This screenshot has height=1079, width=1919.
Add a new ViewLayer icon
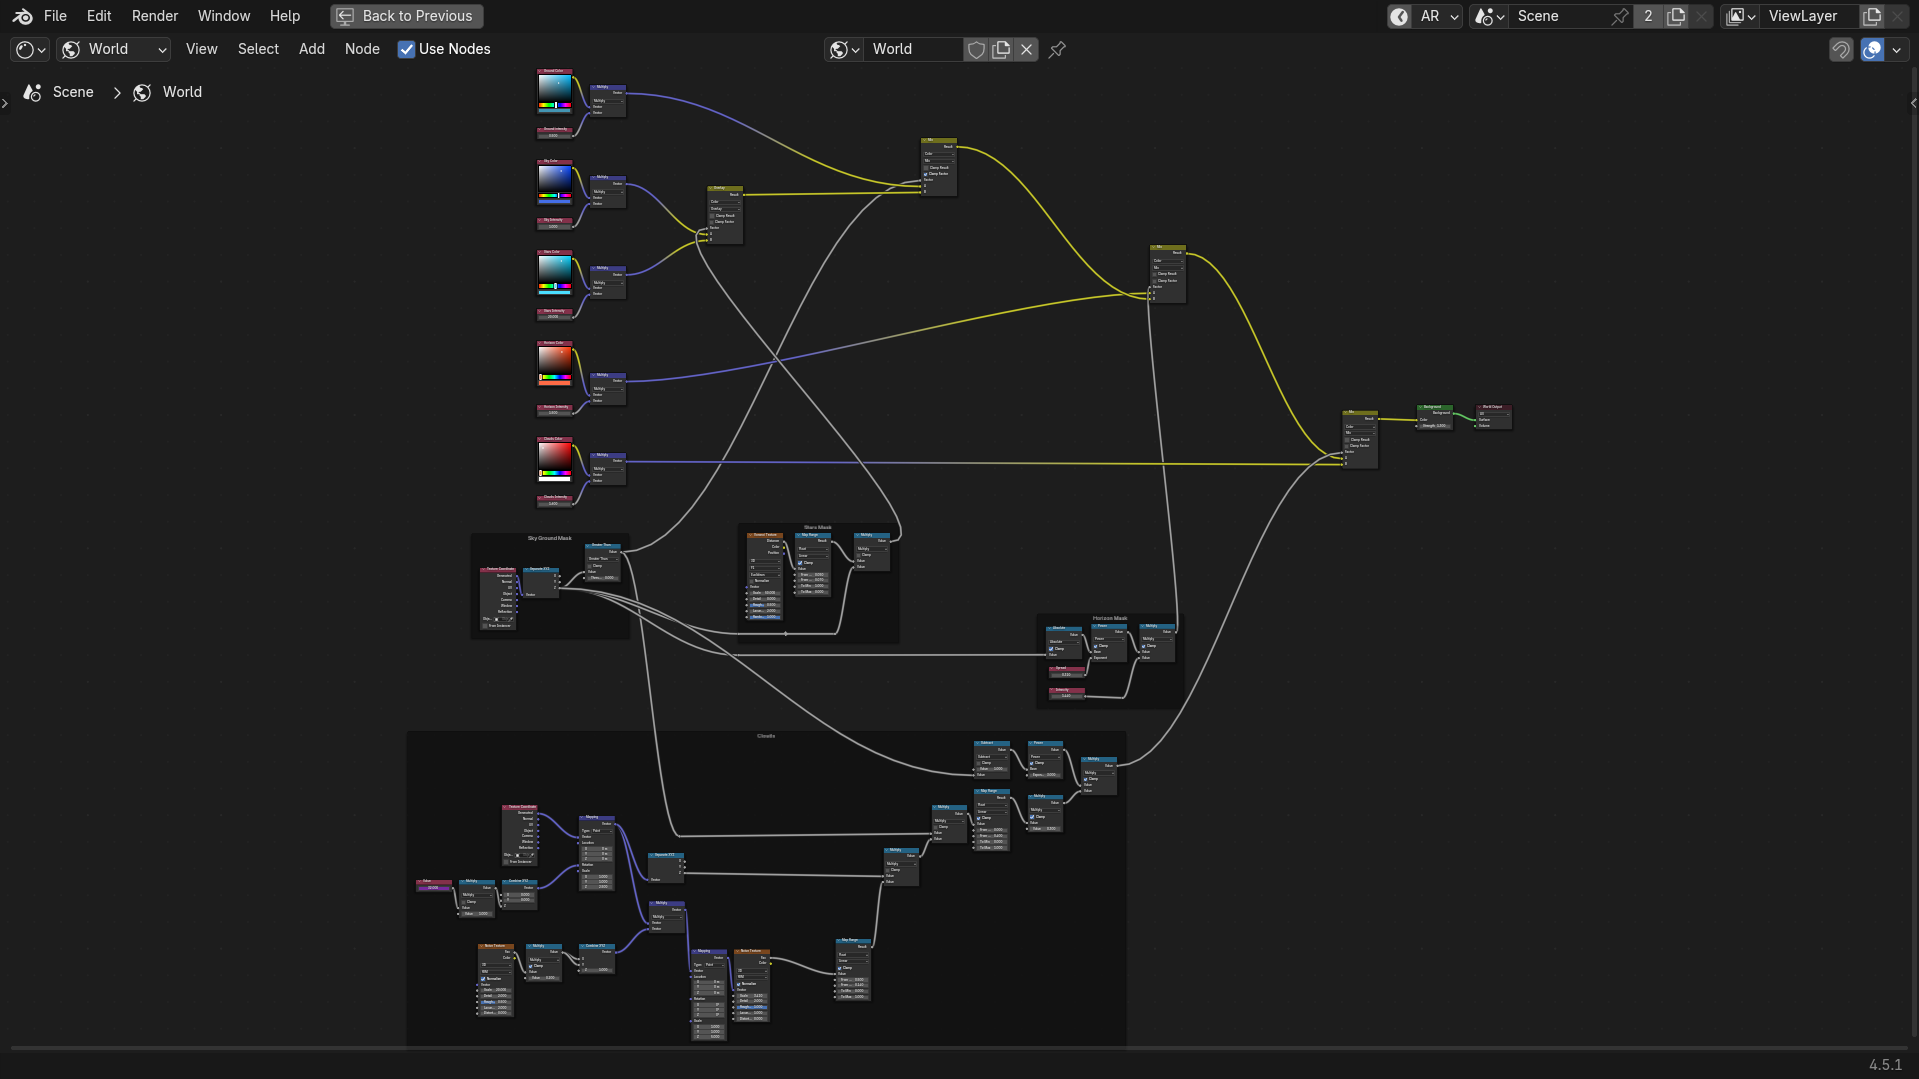1872,16
